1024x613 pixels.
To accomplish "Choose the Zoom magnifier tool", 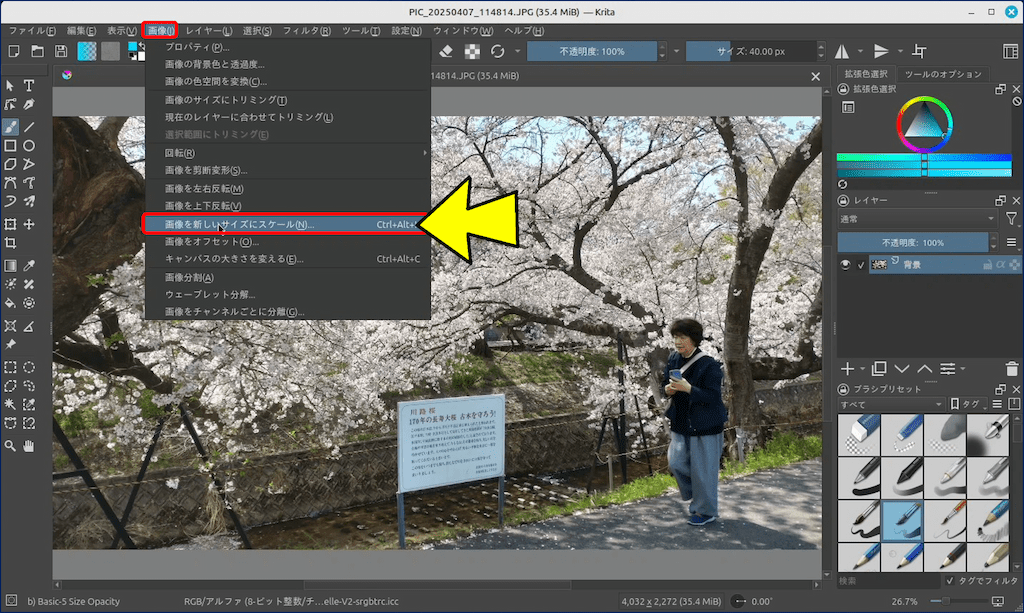I will coord(10,446).
